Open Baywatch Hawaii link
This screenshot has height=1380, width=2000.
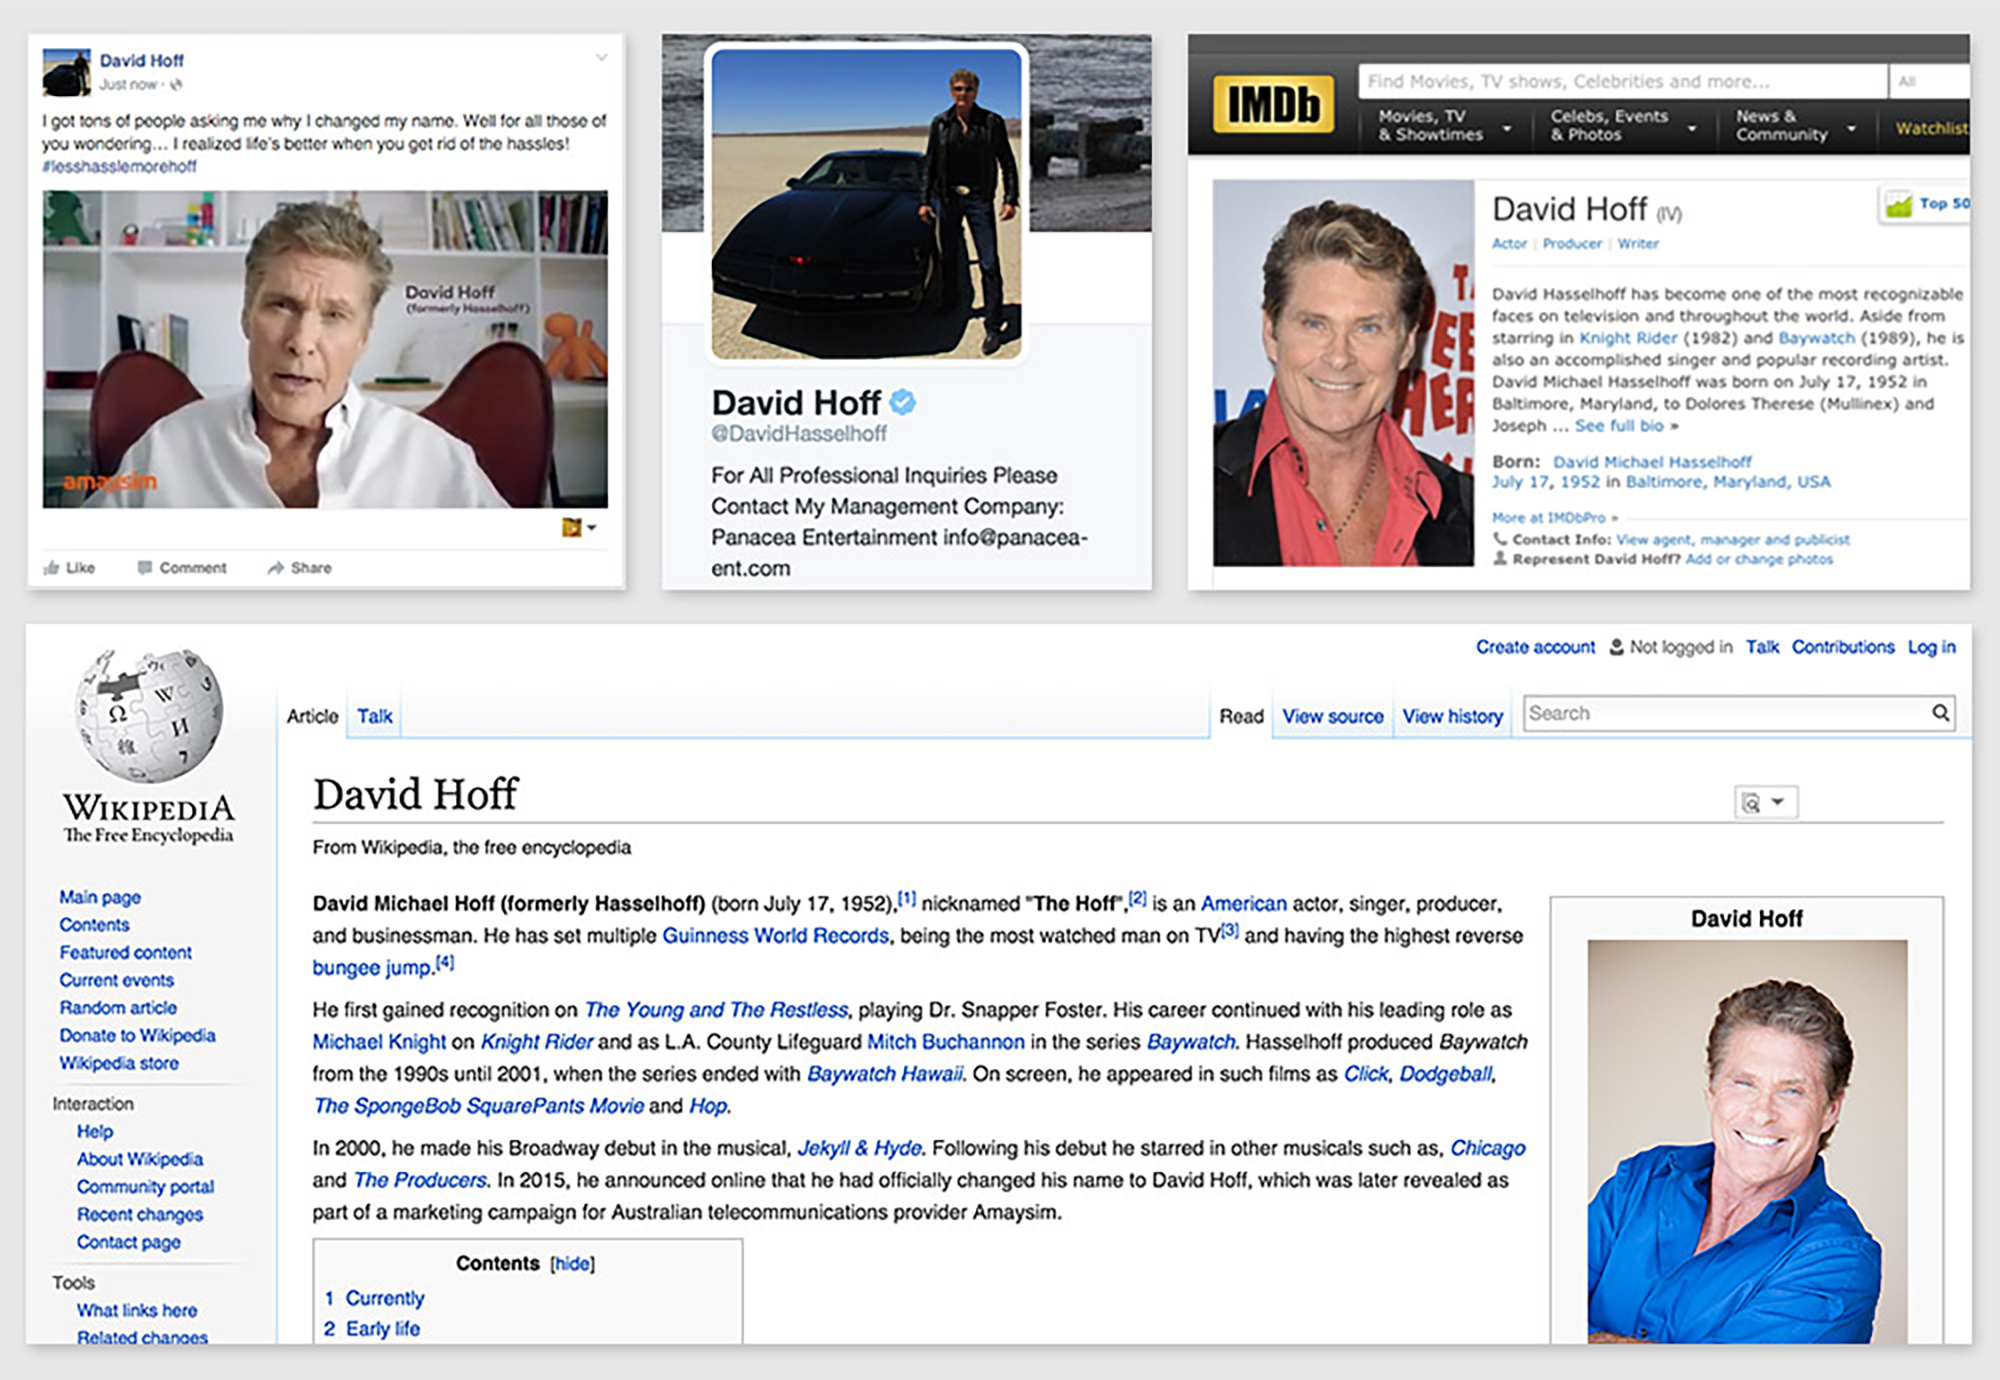885,1074
